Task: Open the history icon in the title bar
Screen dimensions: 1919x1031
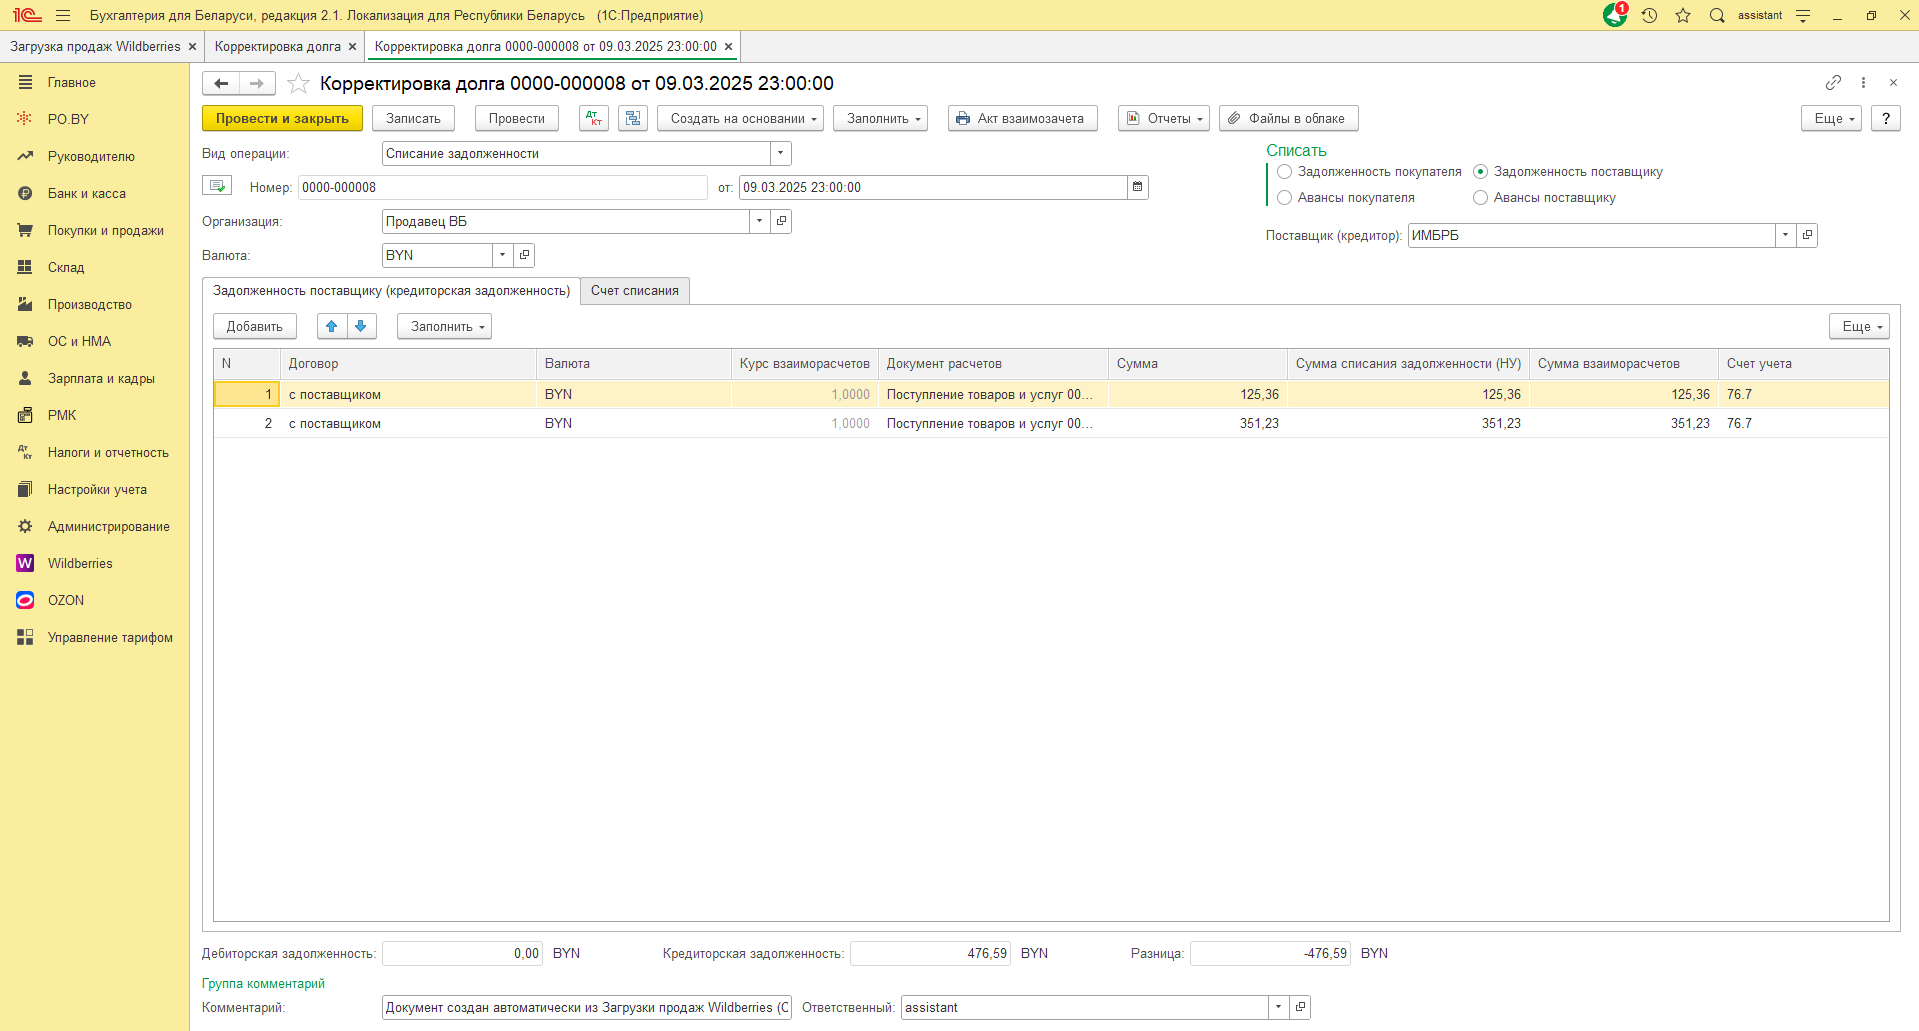Action: (1650, 15)
